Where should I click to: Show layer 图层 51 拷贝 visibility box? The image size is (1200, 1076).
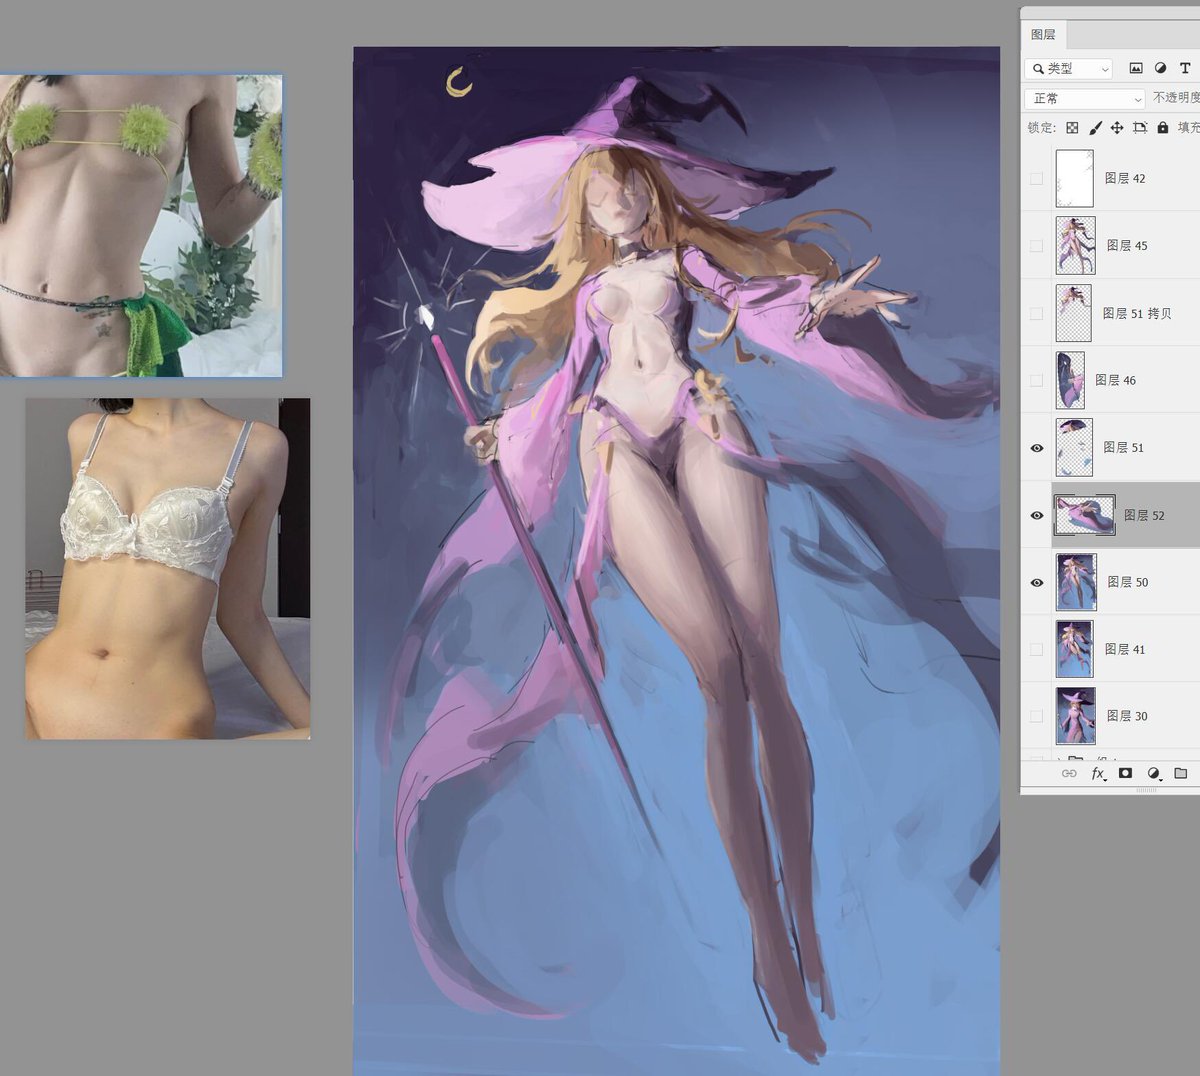tap(1036, 313)
